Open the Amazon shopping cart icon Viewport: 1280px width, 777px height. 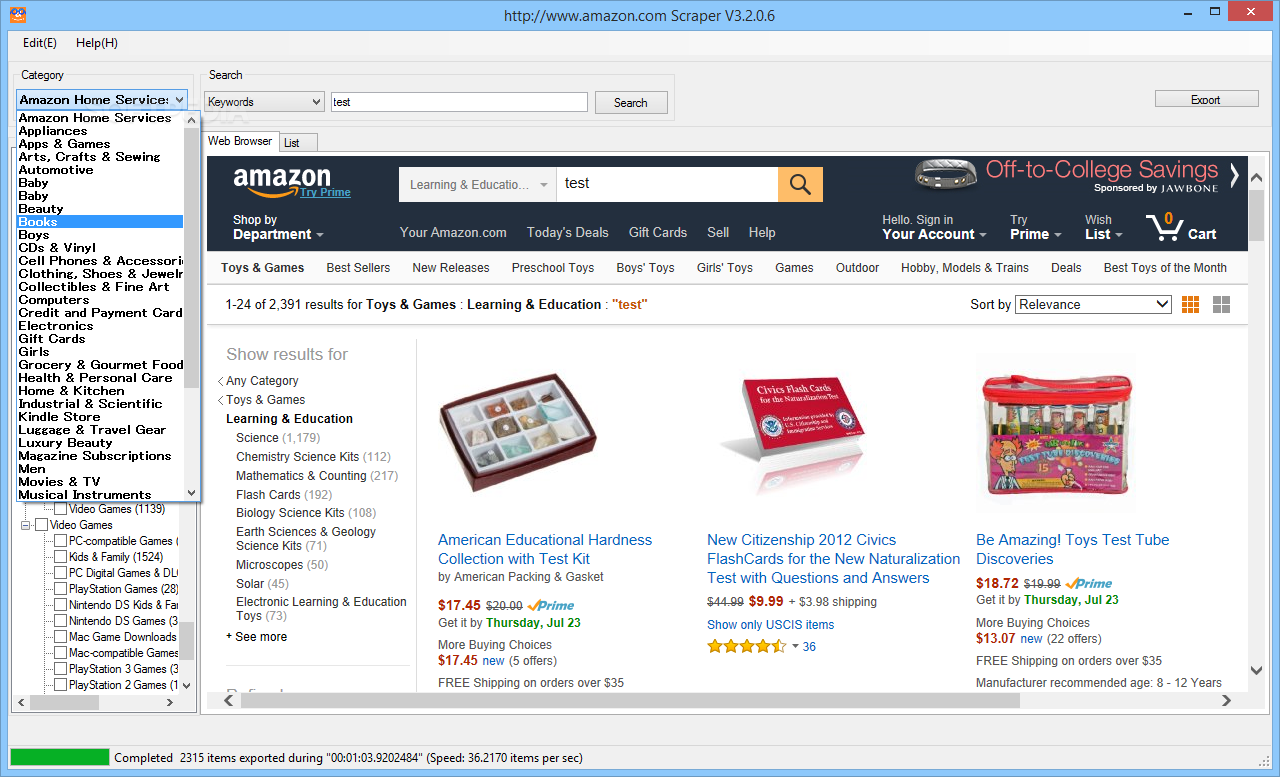pos(1163,227)
